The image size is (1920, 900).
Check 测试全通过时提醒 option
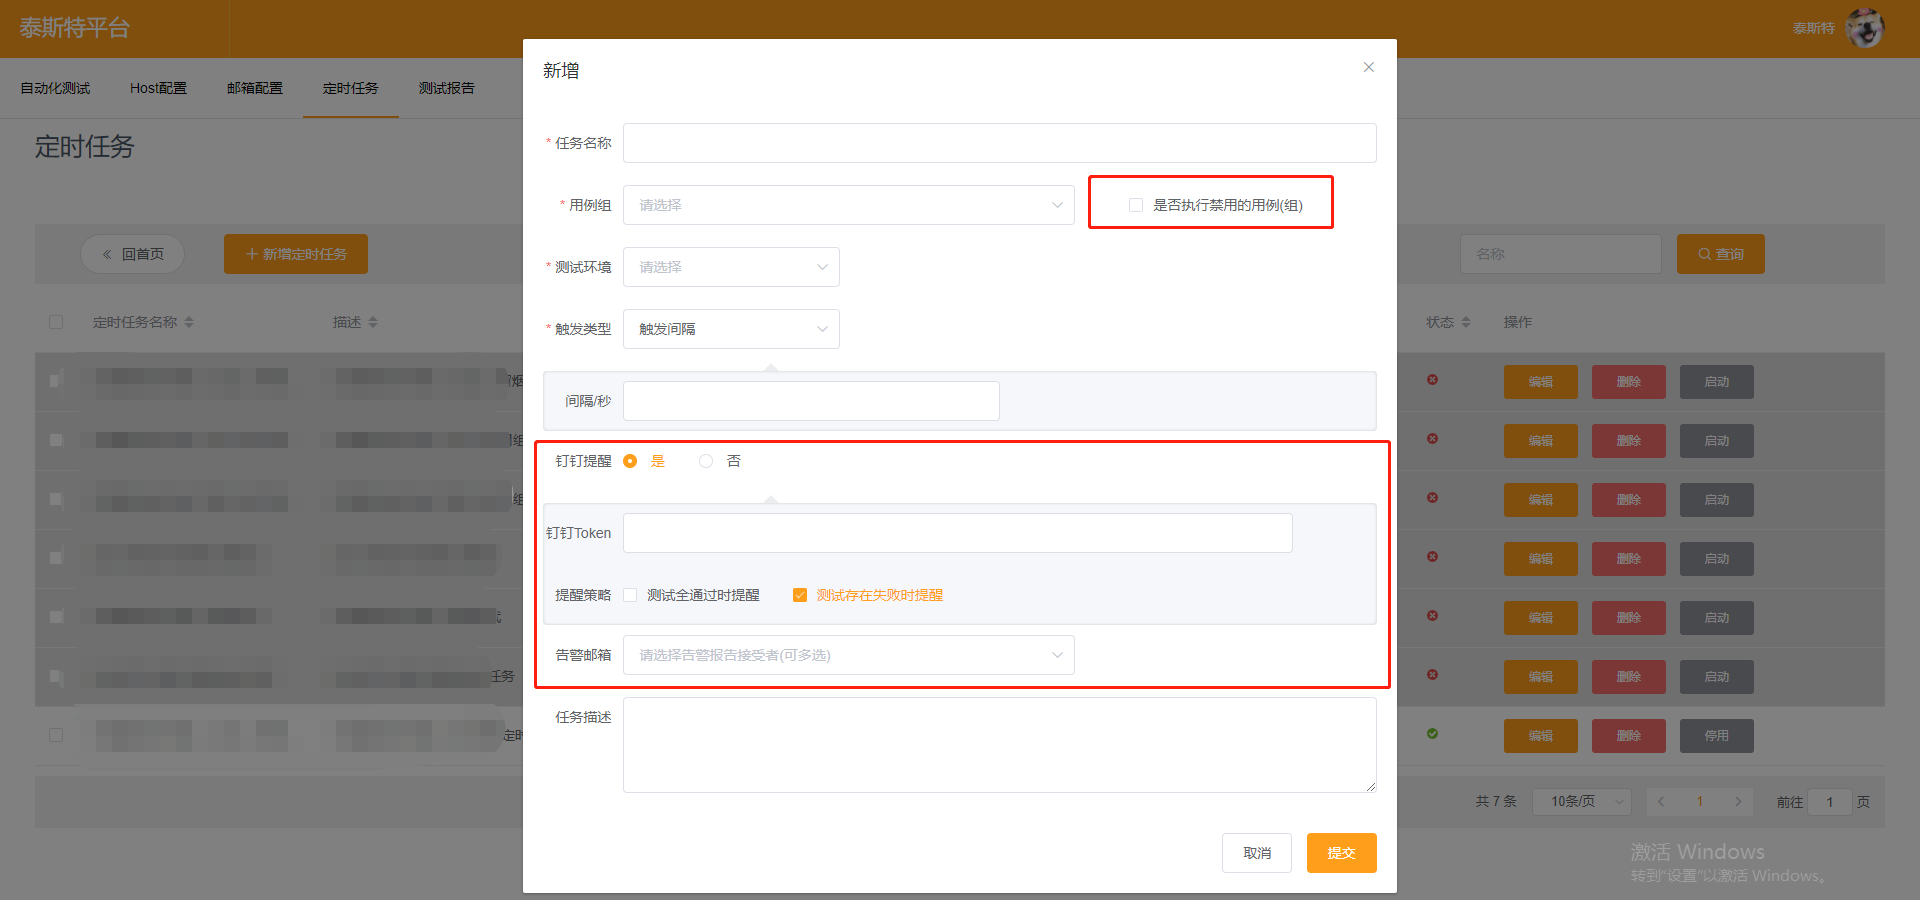pyautogui.click(x=630, y=595)
